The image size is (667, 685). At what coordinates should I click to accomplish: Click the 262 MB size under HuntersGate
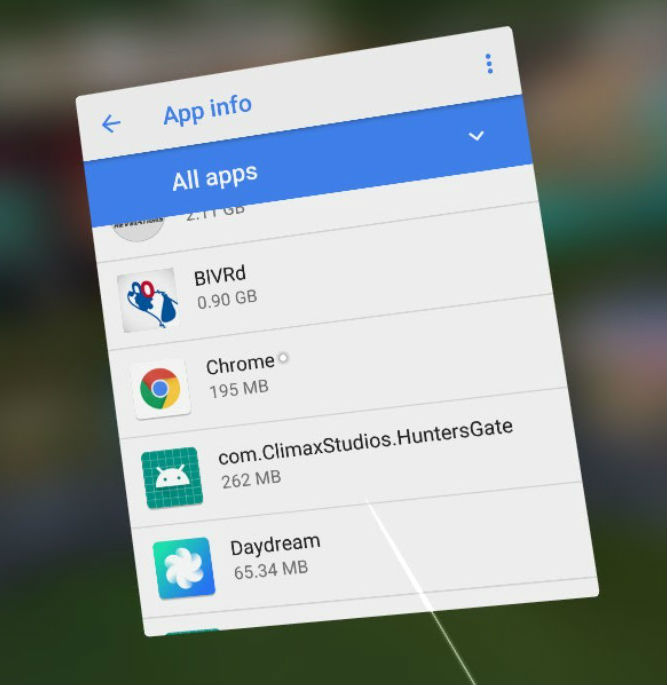251,479
